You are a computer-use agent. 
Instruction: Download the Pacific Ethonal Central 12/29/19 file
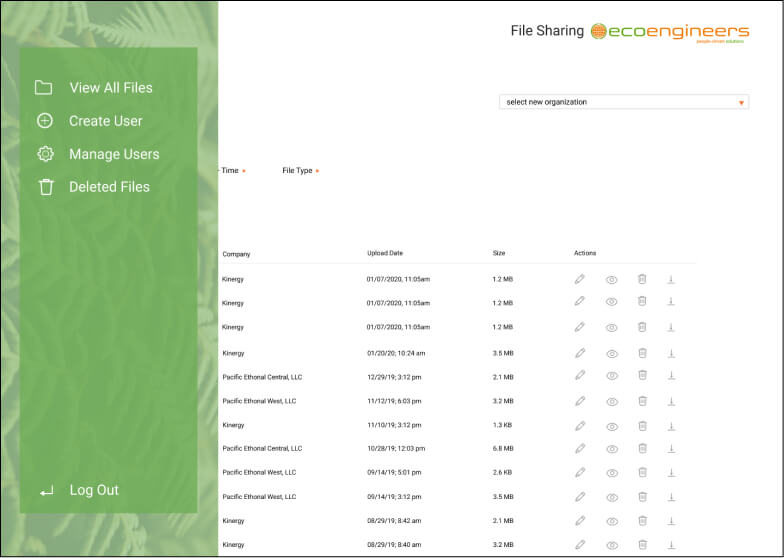click(672, 375)
